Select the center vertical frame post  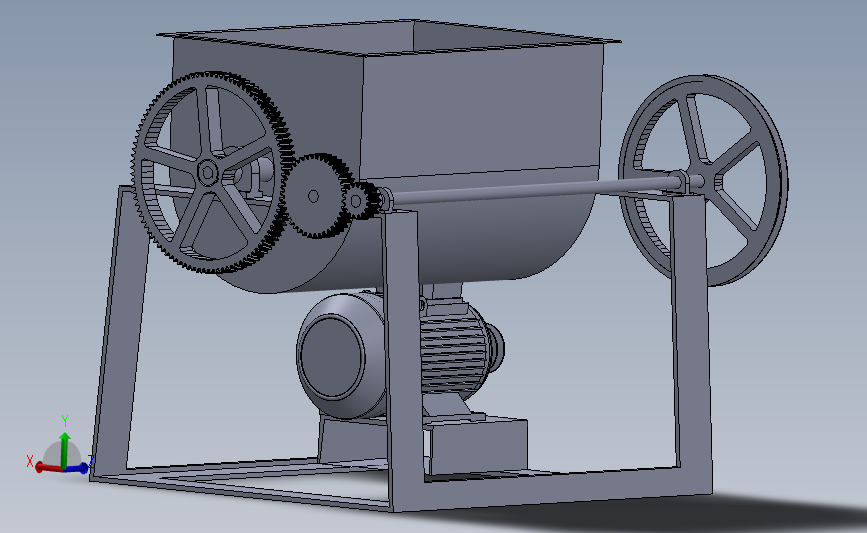pyautogui.click(x=404, y=359)
